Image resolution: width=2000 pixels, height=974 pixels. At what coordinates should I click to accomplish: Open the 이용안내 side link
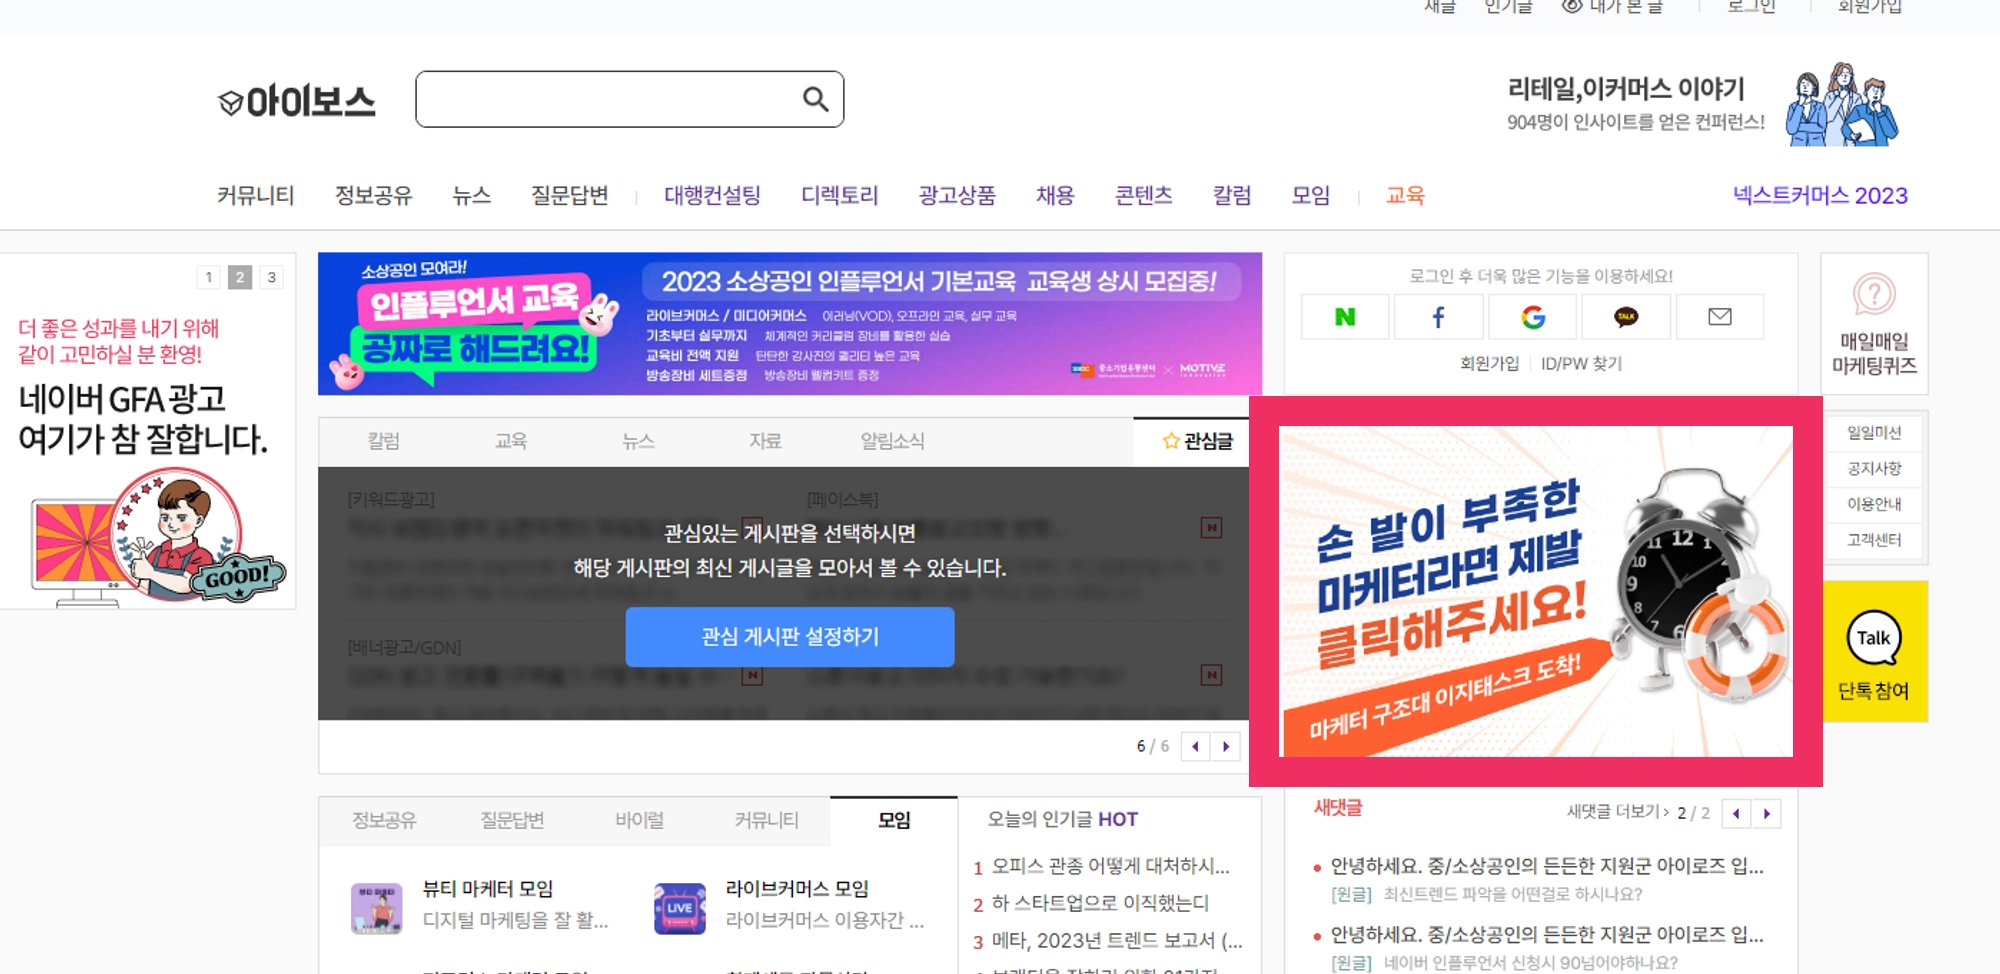pos(1874,505)
